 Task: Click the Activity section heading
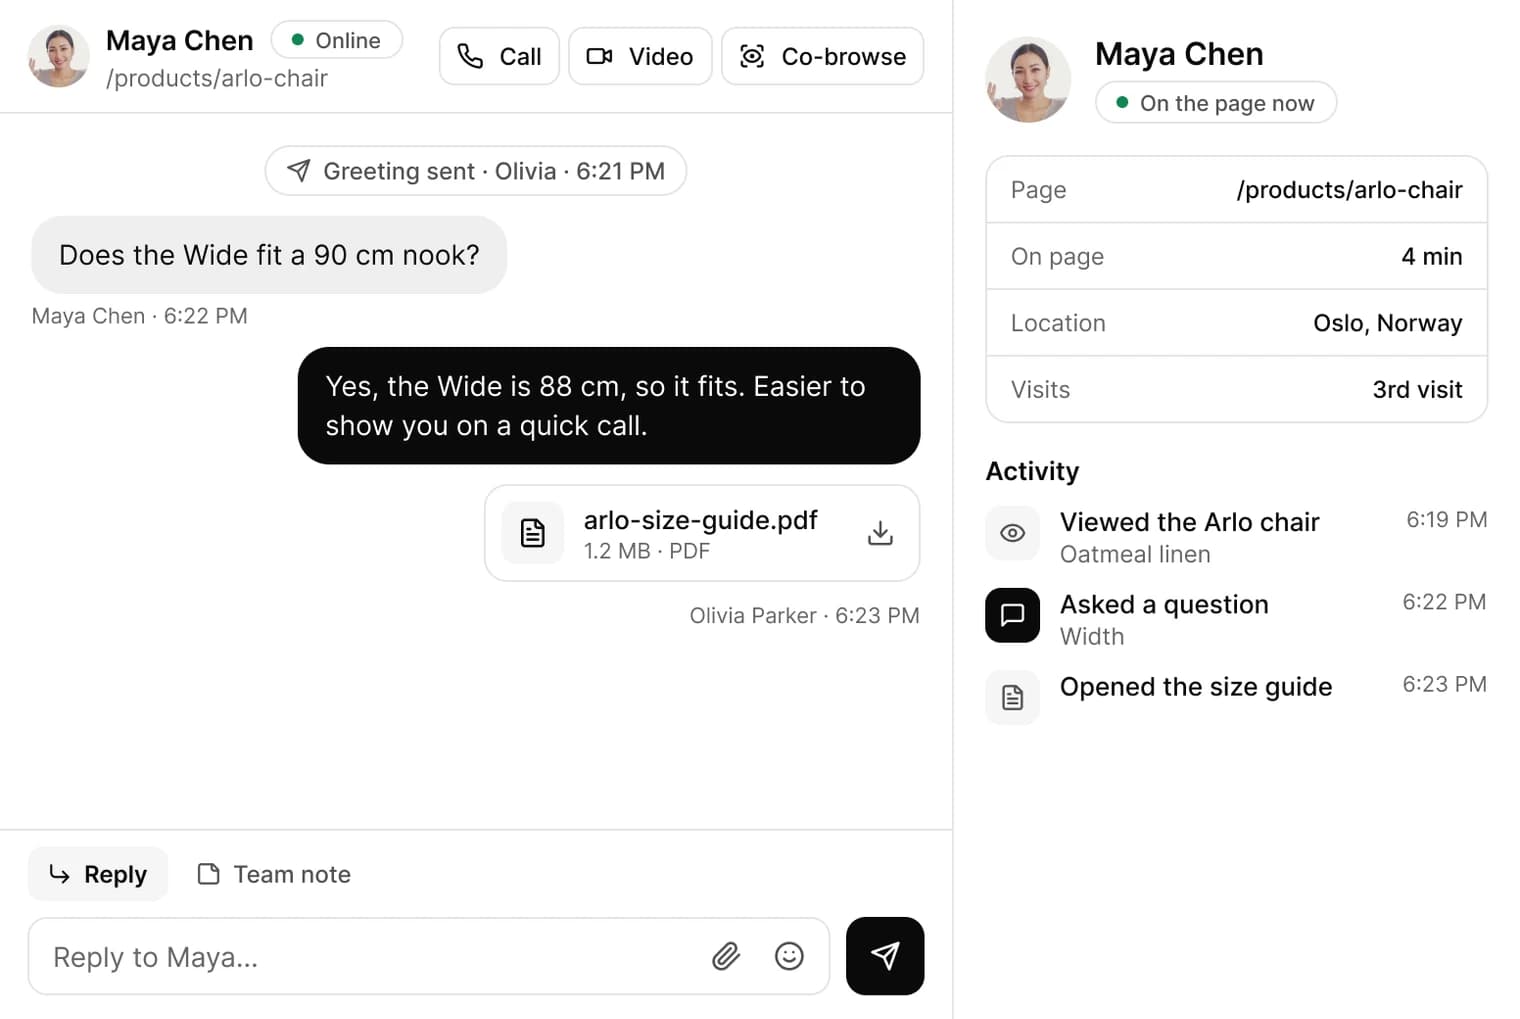(1032, 471)
